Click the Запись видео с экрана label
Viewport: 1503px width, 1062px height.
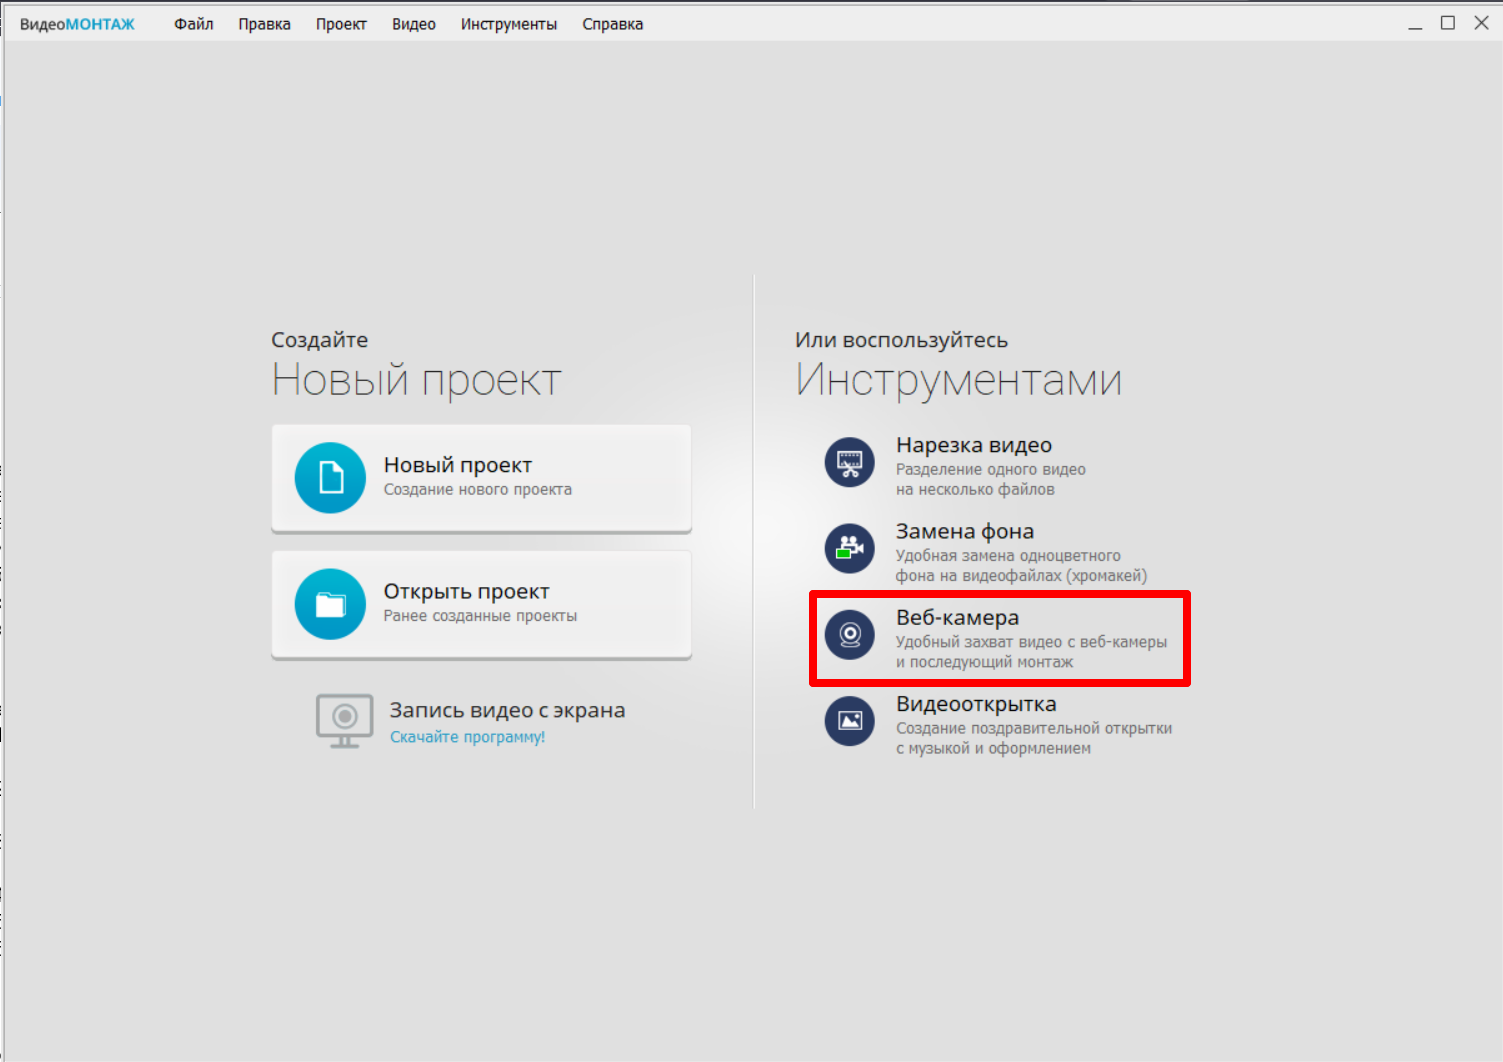point(507,710)
